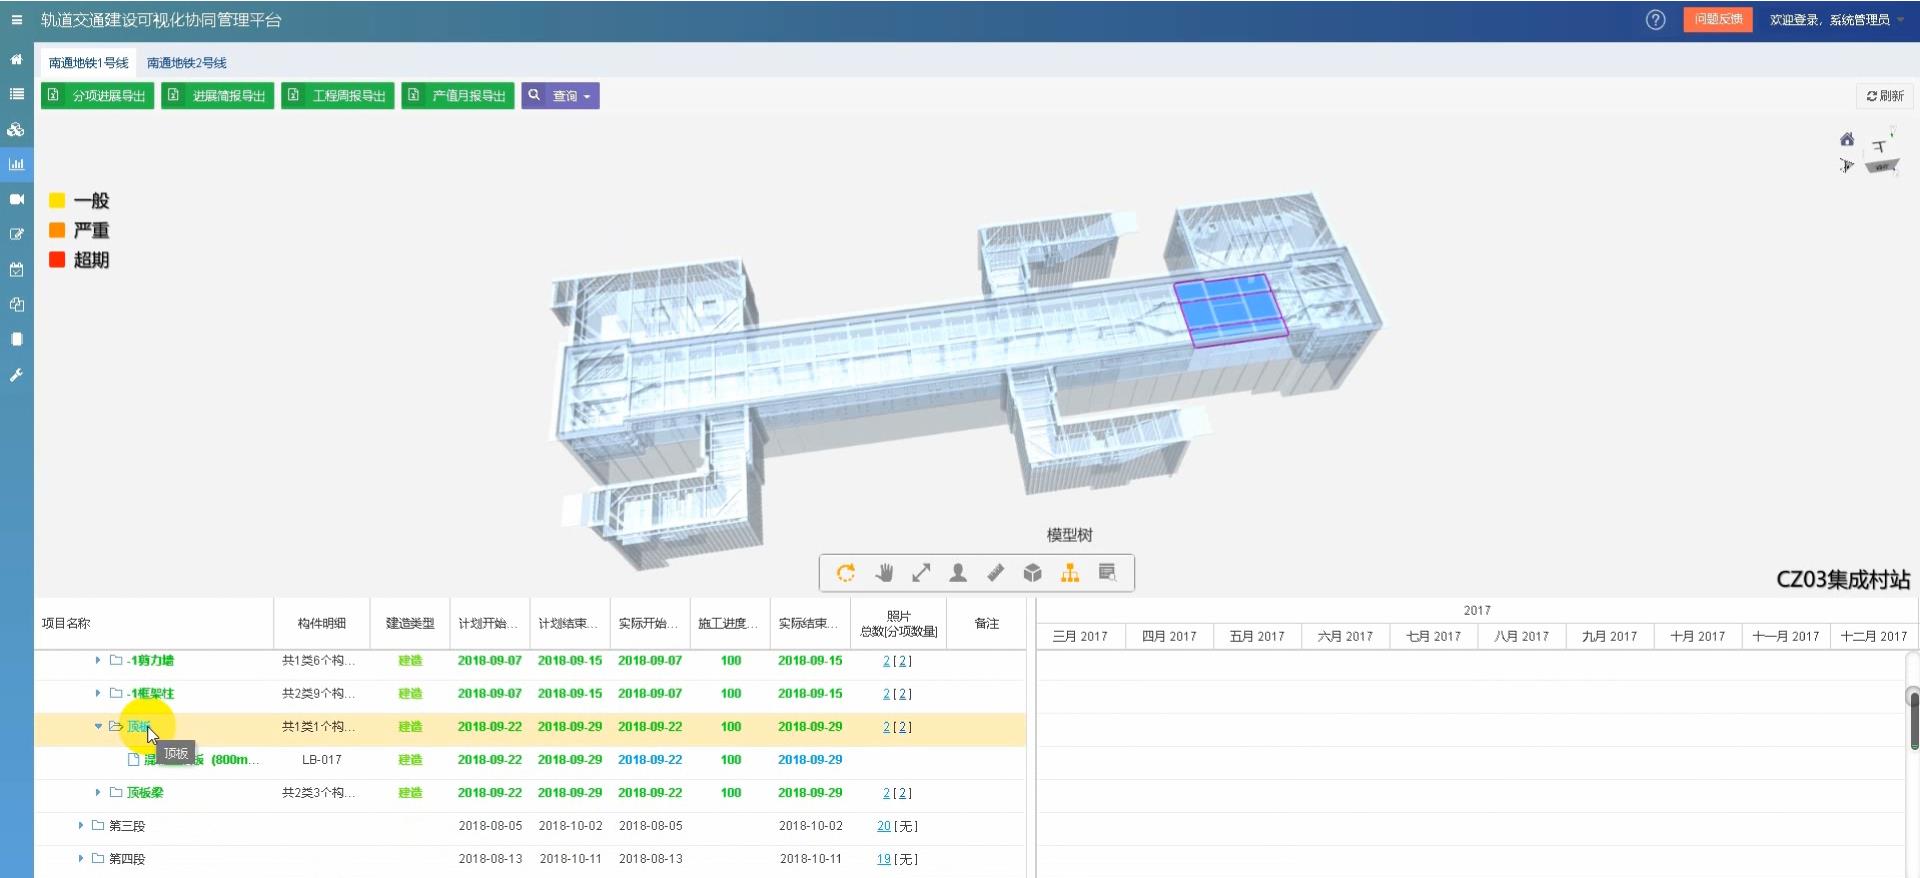Viewport: 1920px width, 878px height.
Task: Click the red 超期 legend swatch
Action: coord(57,260)
